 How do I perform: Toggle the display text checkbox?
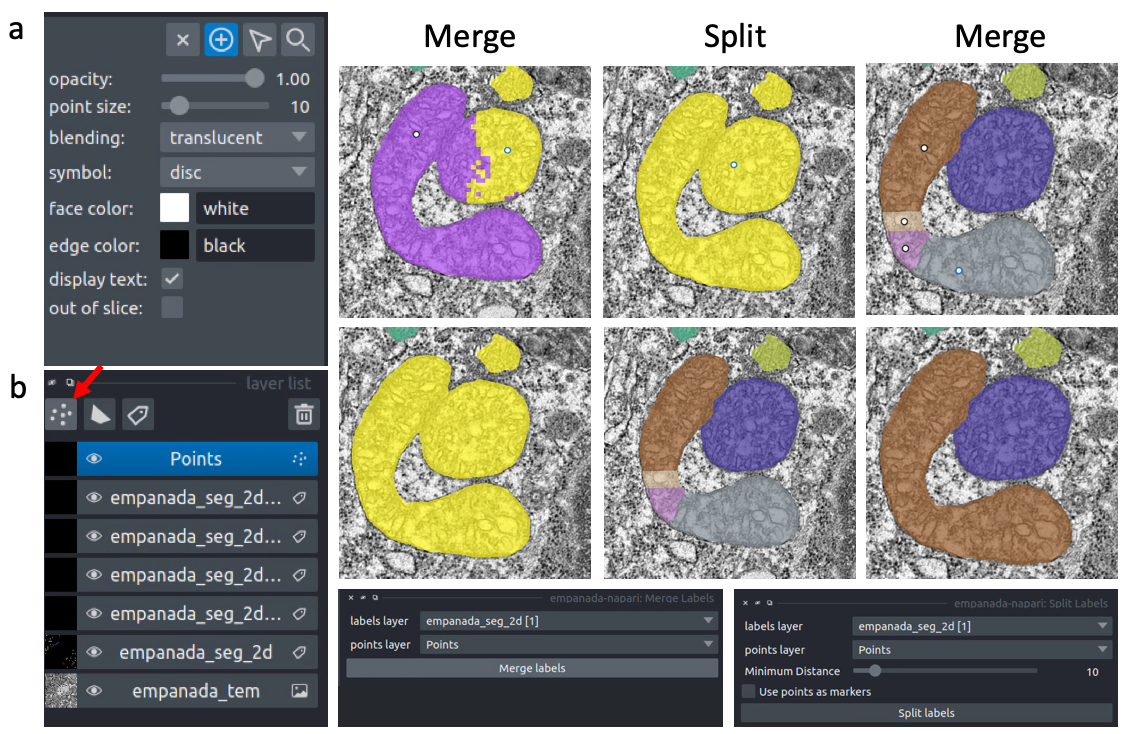(172, 279)
